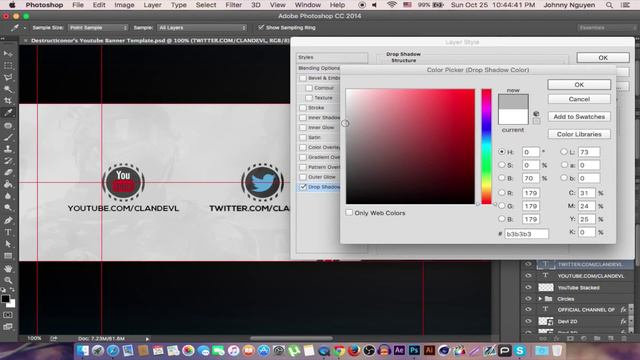640x360 pixels.
Task: Uncheck the Drop Shadow style
Action: coord(303,187)
